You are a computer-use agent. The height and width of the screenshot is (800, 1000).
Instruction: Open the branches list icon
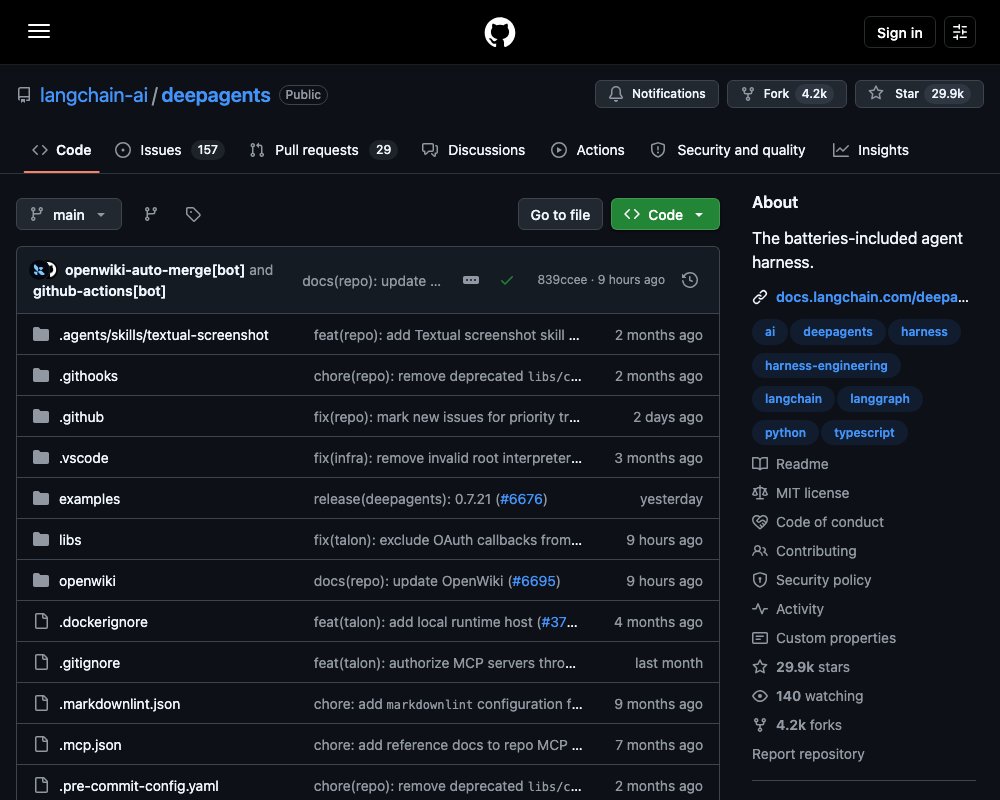(x=151, y=214)
